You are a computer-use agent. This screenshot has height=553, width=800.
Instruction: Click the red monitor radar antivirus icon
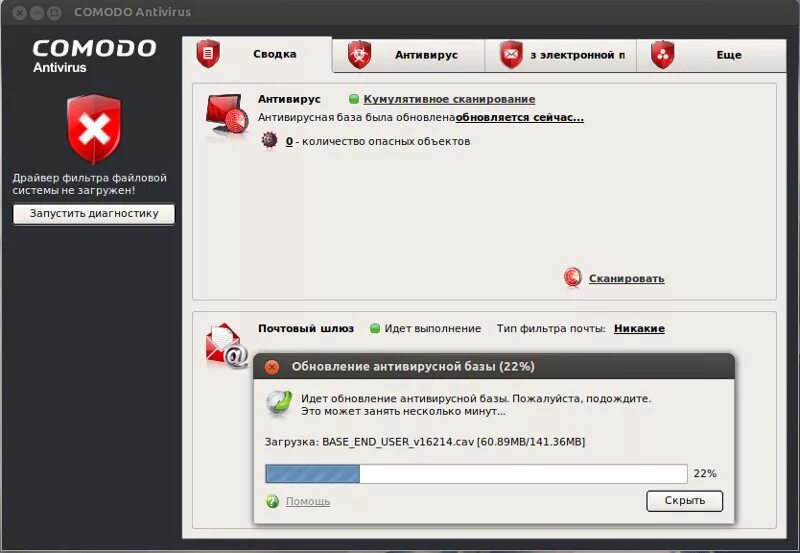click(227, 115)
